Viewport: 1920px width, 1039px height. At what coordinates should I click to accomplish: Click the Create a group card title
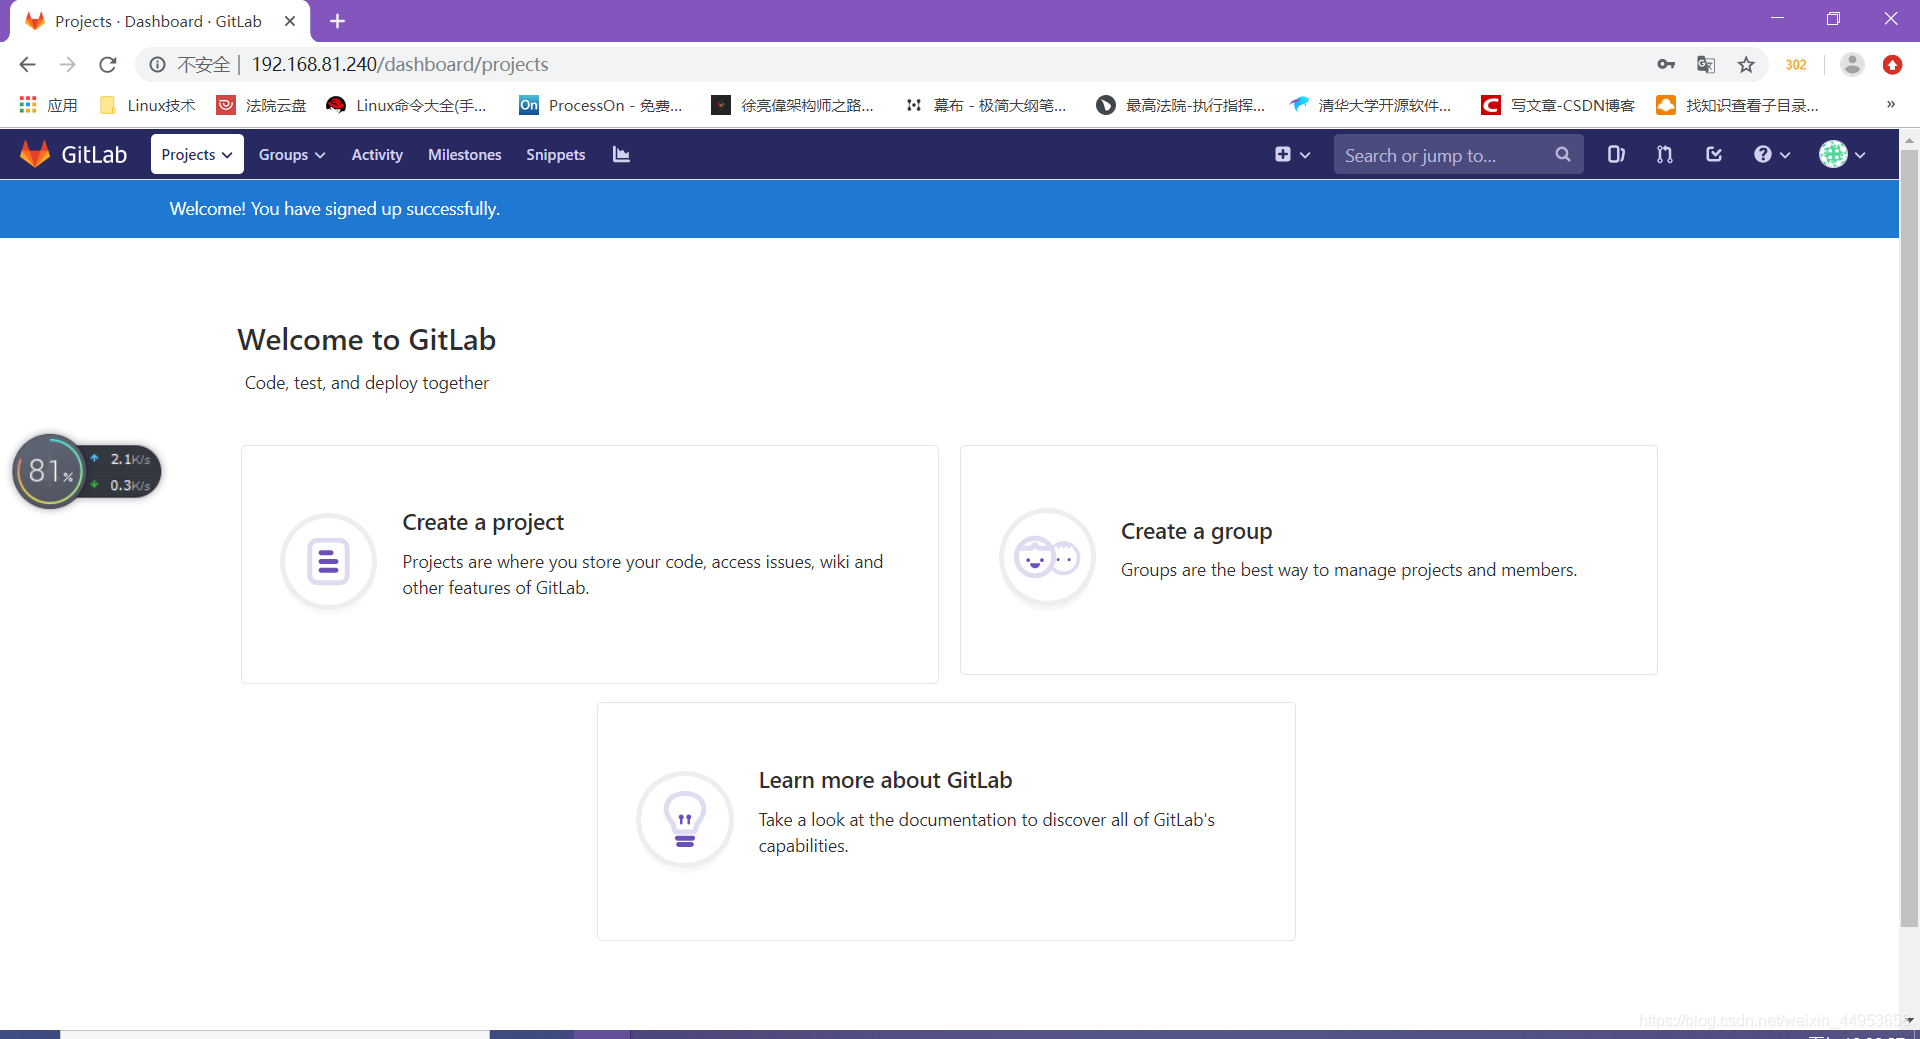click(1196, 531)
